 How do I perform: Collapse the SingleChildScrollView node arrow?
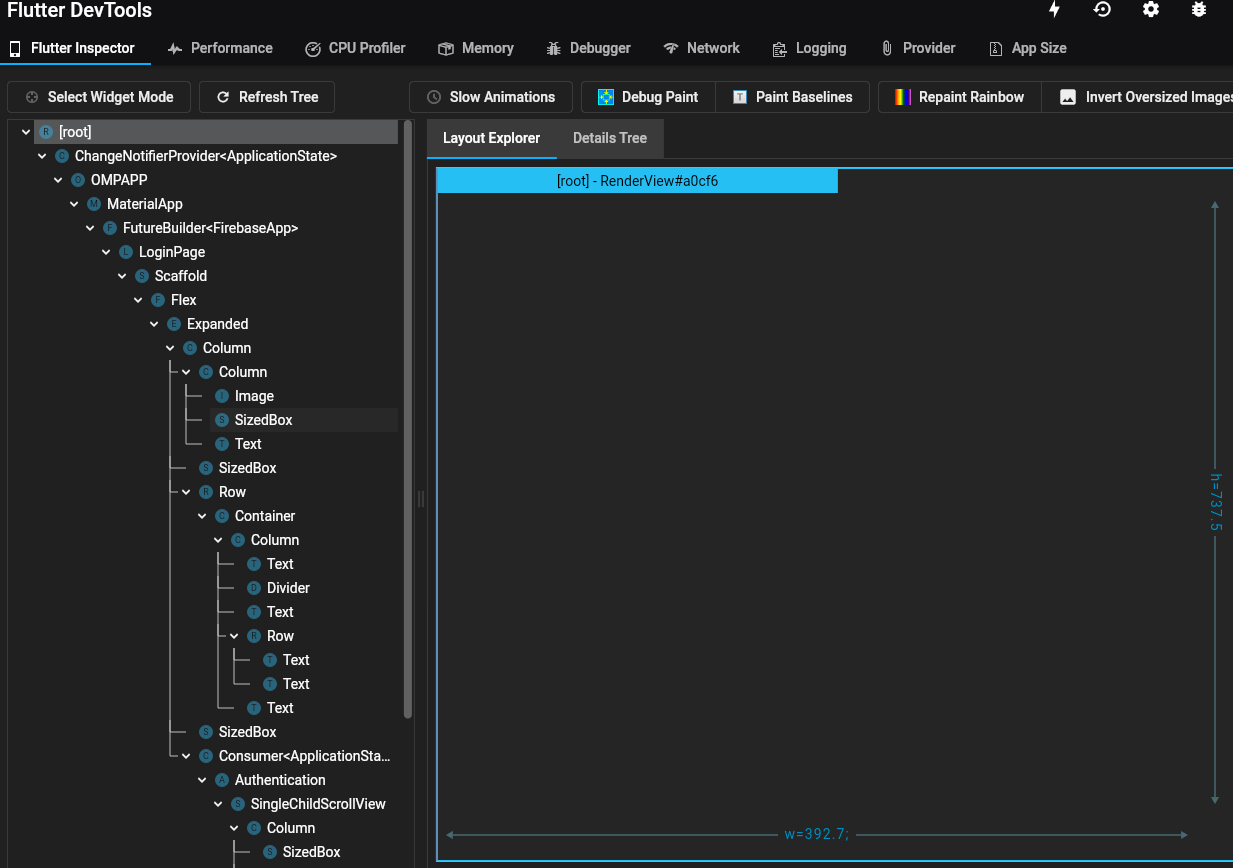pyautogui.click(x=218, y=804)
